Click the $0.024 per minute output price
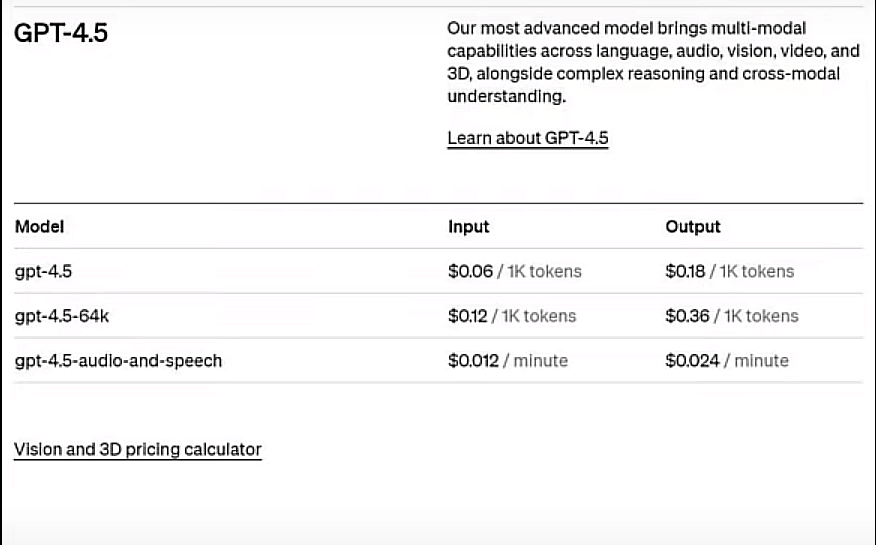This screenshot has height=545, width=876. [692, 361]
